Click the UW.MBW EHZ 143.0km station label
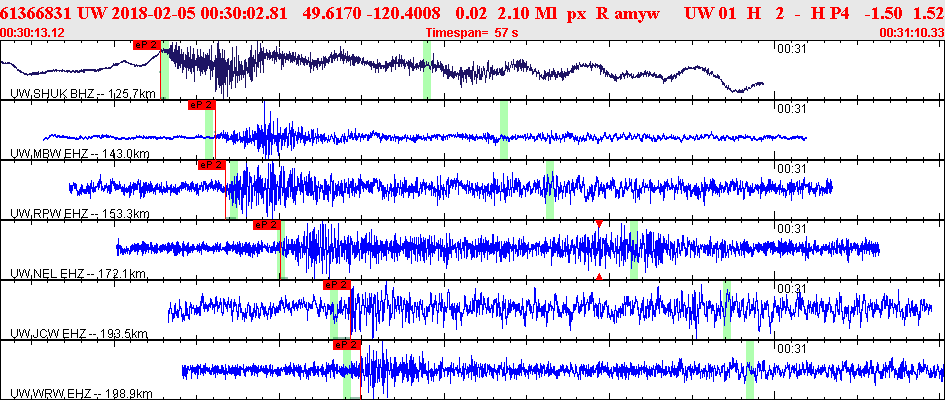The image size is (945, 400). [x=80, y=154]
